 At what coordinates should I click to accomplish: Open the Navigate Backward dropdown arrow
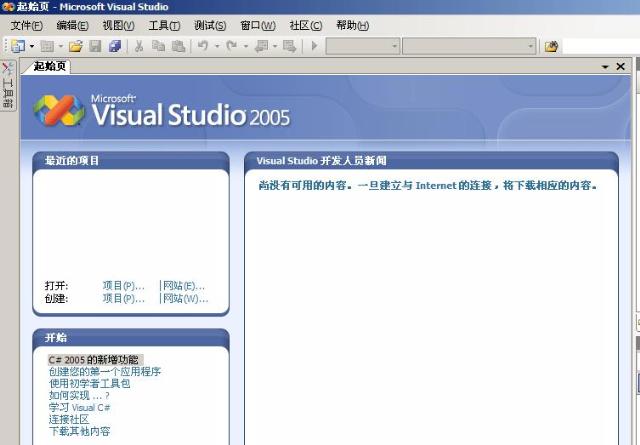click(x=275, y=46)
